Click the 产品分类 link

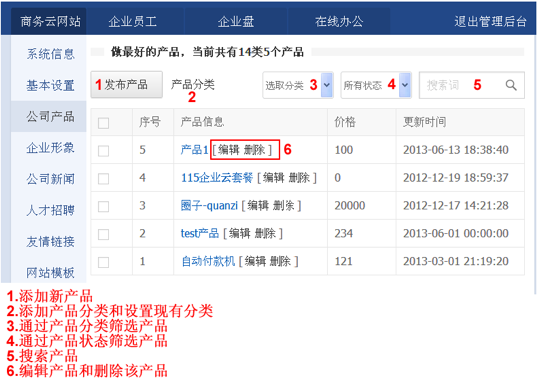[x=193, y=84]
